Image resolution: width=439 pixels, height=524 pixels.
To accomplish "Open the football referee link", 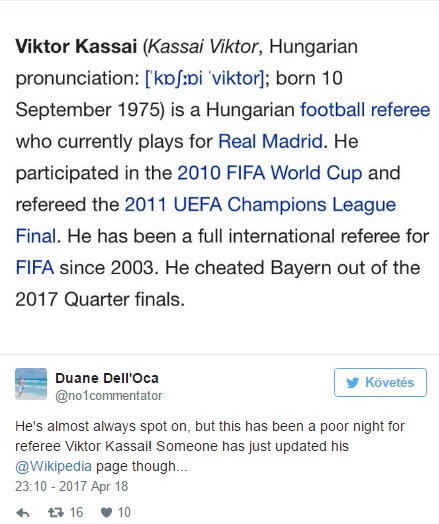I will pyautogui.click(x=365, y=110).
